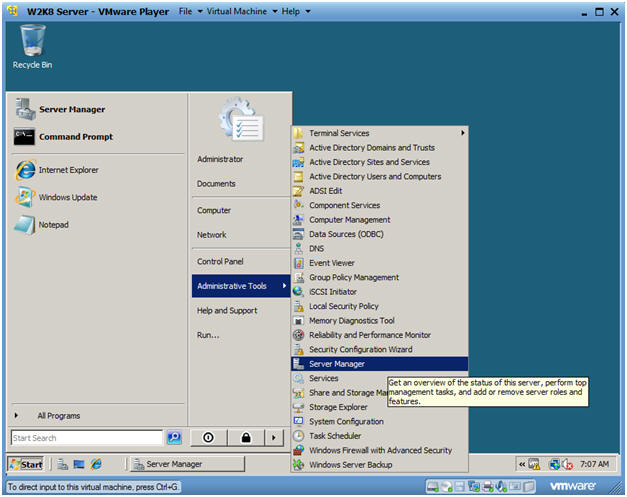
Task: Select Administrative Tools menu entry
Action: [x=241, y=286]
